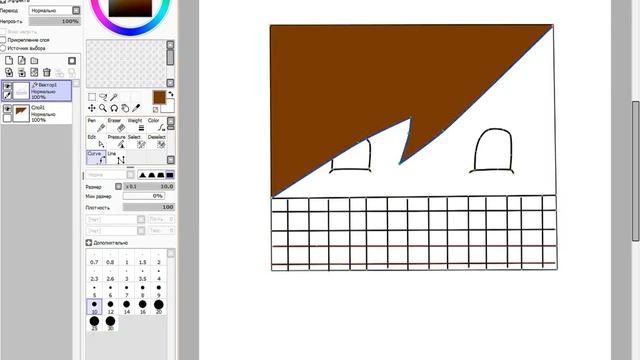Choose the vector Eraser tool
This screenshot has height=360, width=640.
point(116,125)
